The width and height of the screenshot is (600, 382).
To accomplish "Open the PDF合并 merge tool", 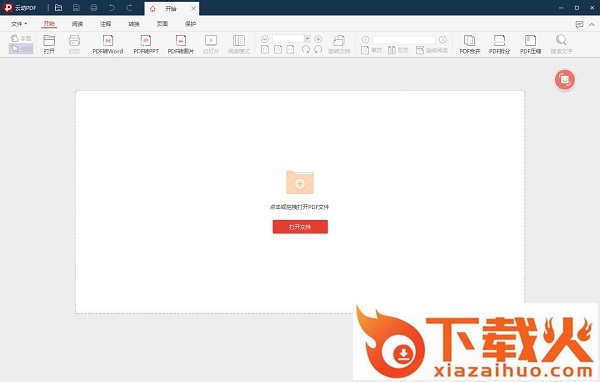I will (x=470, y=44).
